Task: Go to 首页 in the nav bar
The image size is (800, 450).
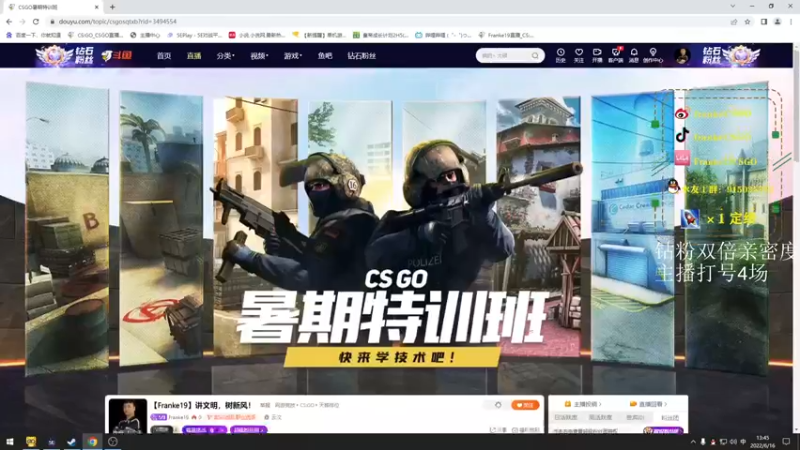Action: (164, 56)
